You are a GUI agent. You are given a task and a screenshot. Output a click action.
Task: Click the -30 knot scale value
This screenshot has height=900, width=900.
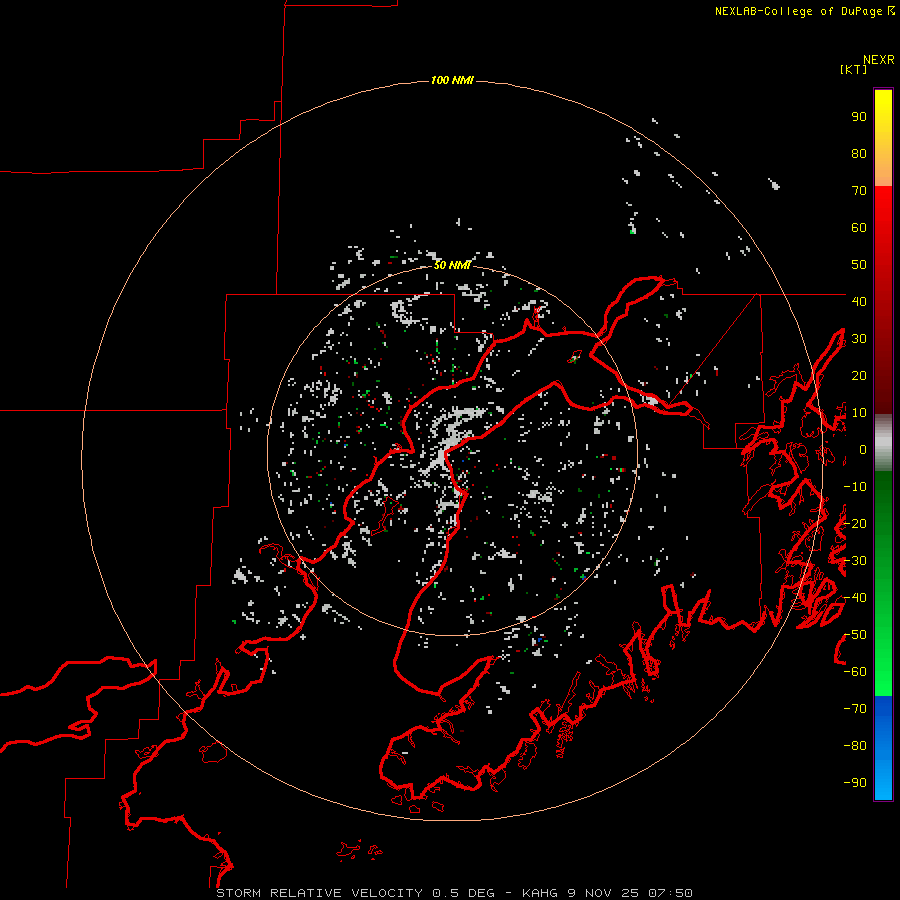[x=855, y=561]
